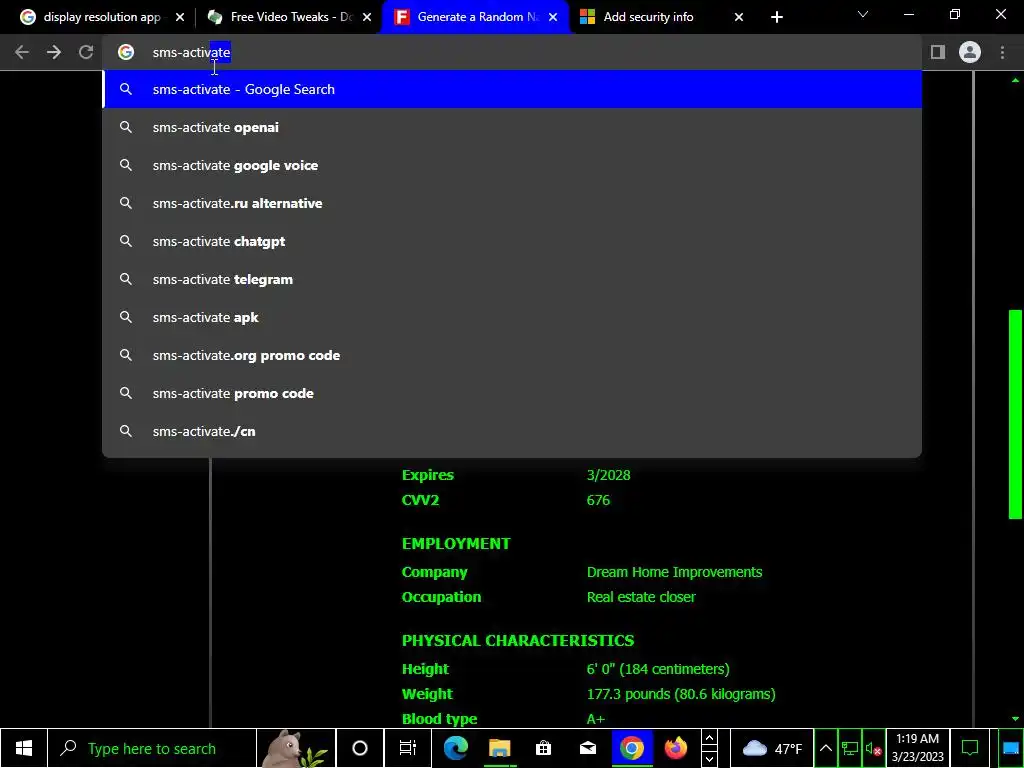Click the page scrollbar down arrow
The width and height of the screenshot is (1024, 768).
pyautogui.click(x=1015, y=718)
